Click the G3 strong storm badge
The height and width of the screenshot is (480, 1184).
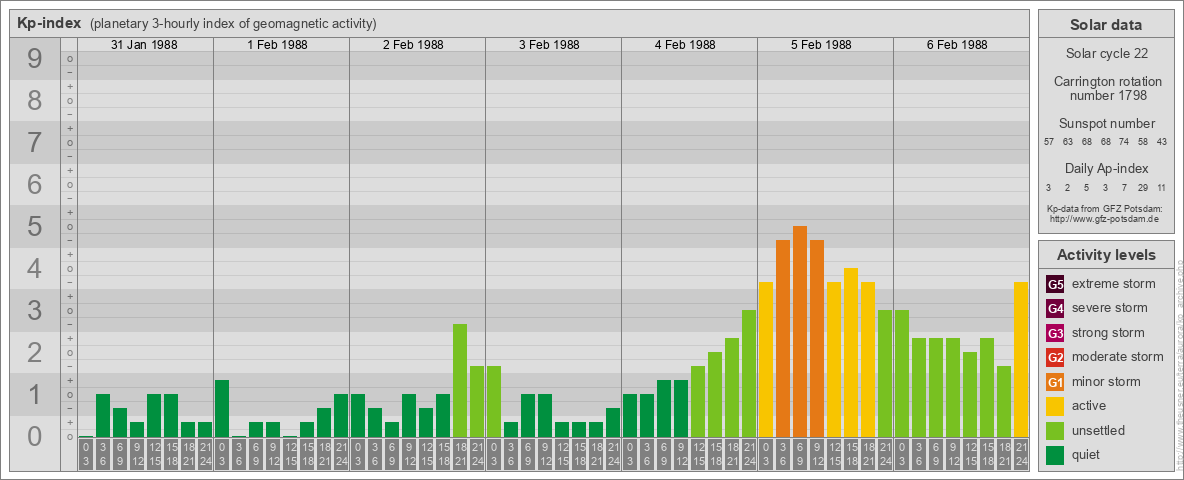(1055, 333)
